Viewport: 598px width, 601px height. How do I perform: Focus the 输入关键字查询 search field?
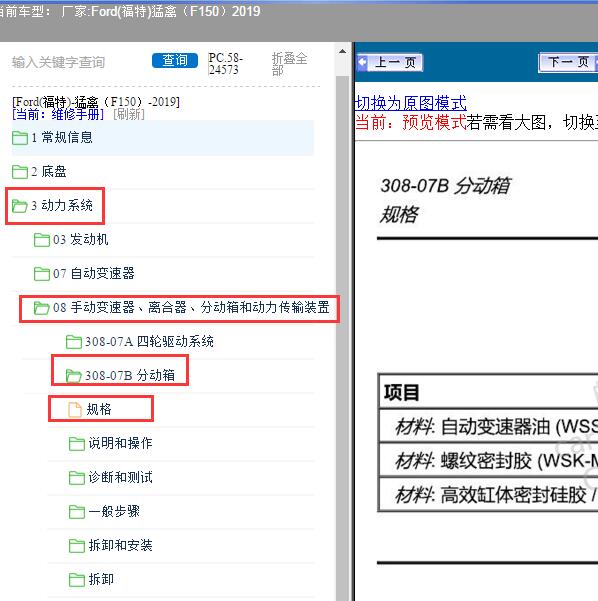(58, 62)
